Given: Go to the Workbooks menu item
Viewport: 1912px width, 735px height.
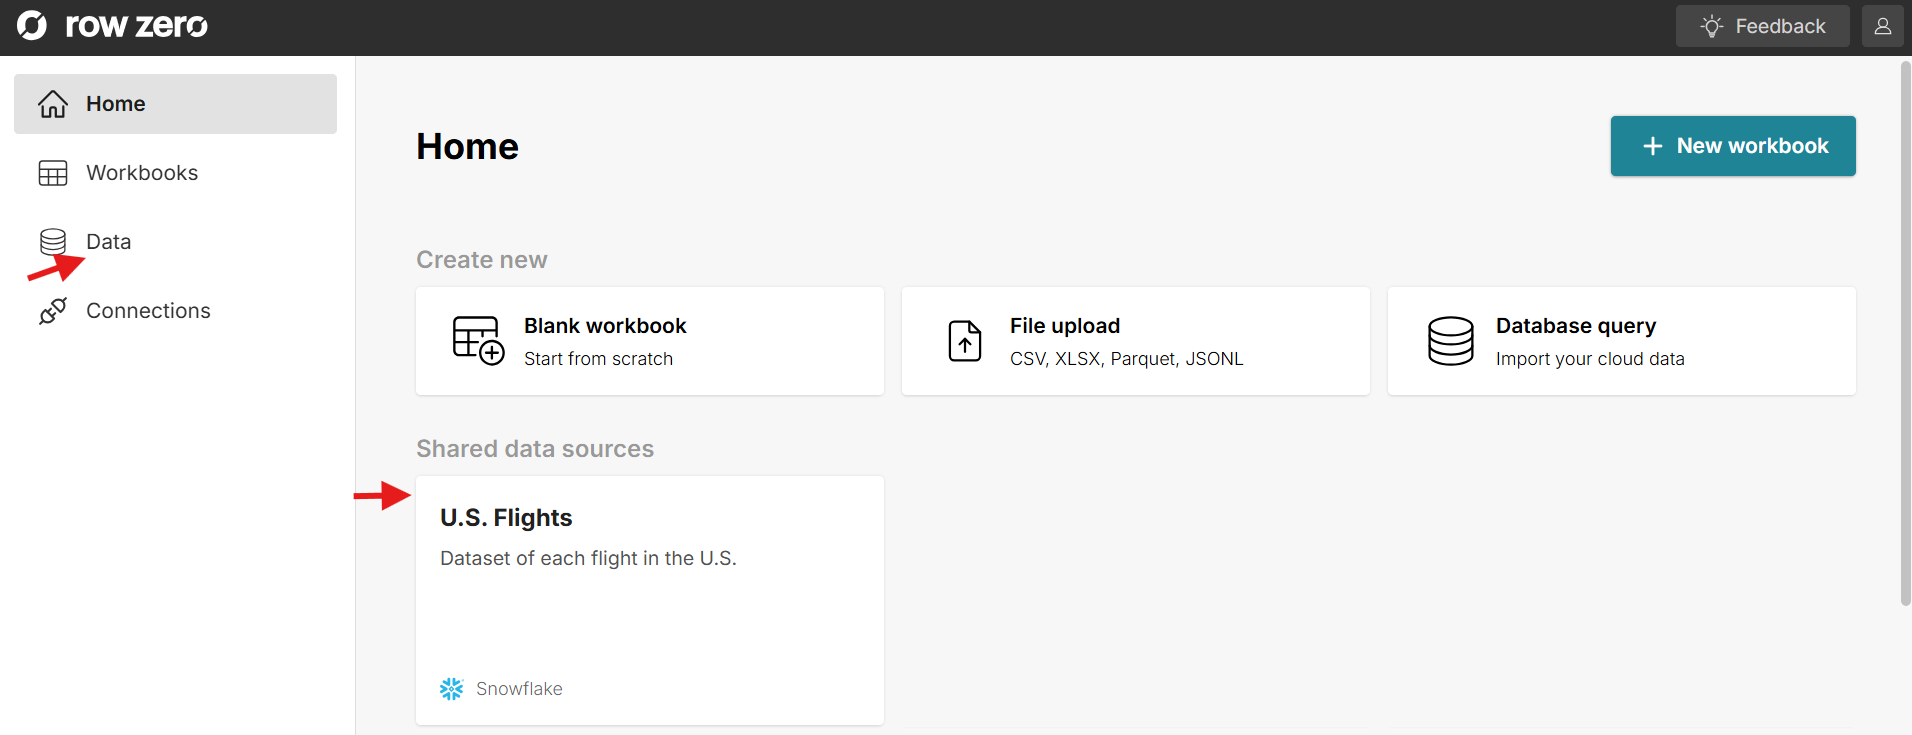Looking at the screenshot, I should (142, 173).
